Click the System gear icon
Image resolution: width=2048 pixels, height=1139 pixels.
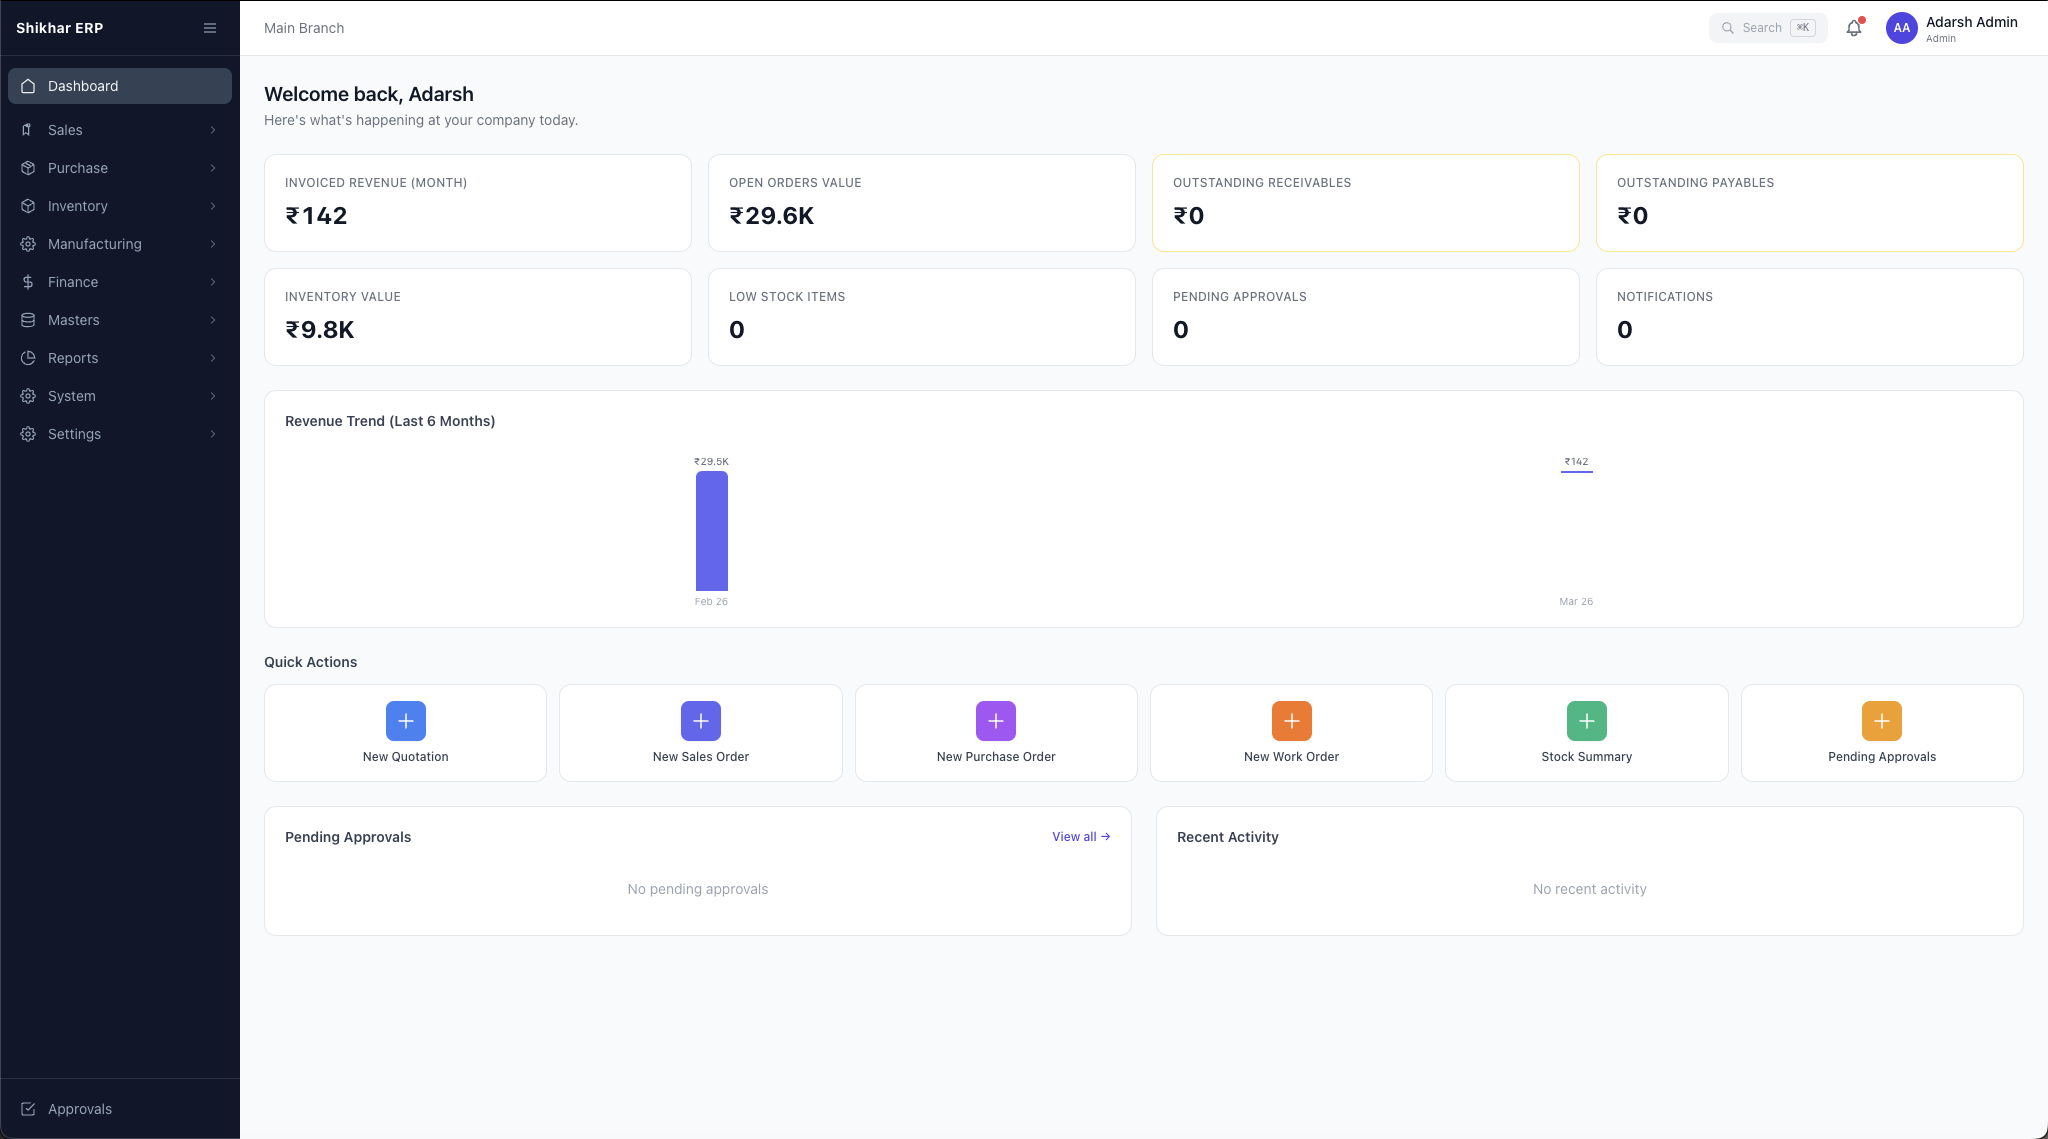tap(28, 396)
